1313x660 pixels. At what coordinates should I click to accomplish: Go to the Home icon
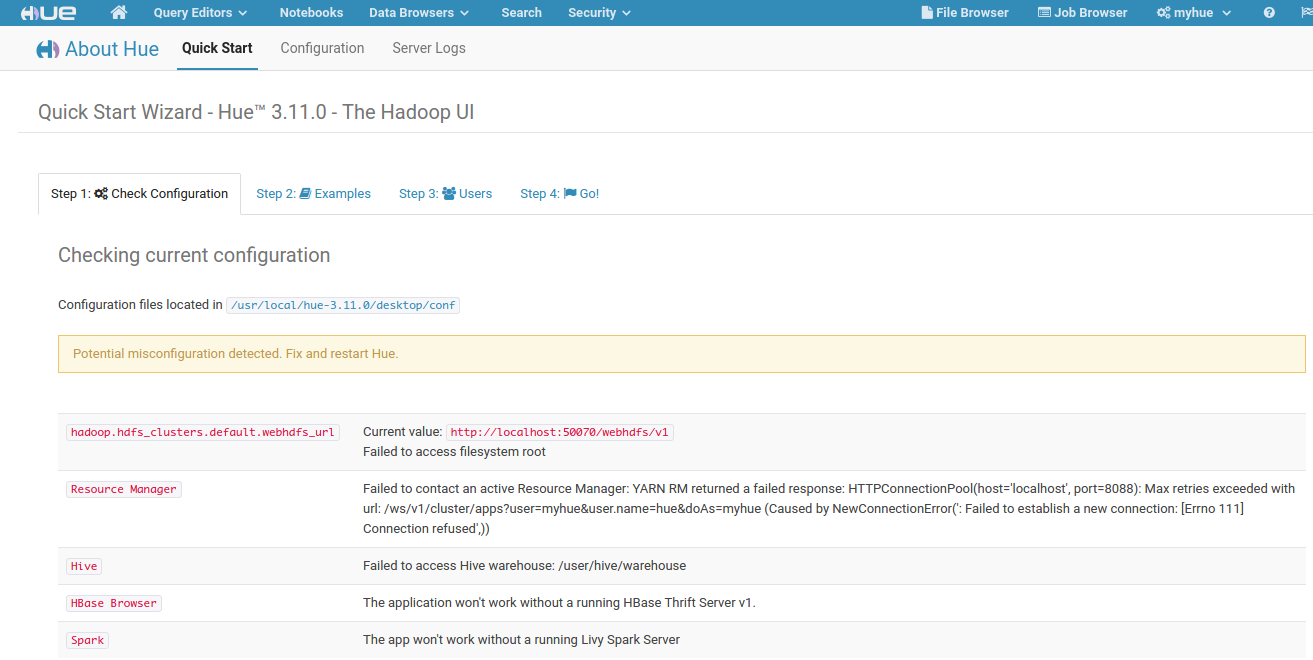tap(119, 13)
